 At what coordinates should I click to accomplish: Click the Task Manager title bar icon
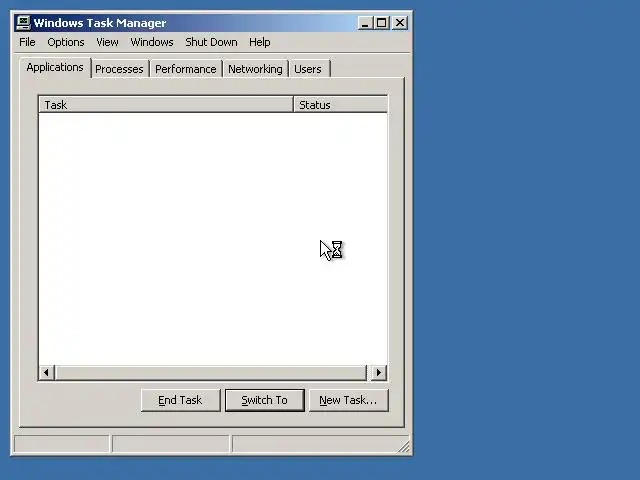[23, 23]
